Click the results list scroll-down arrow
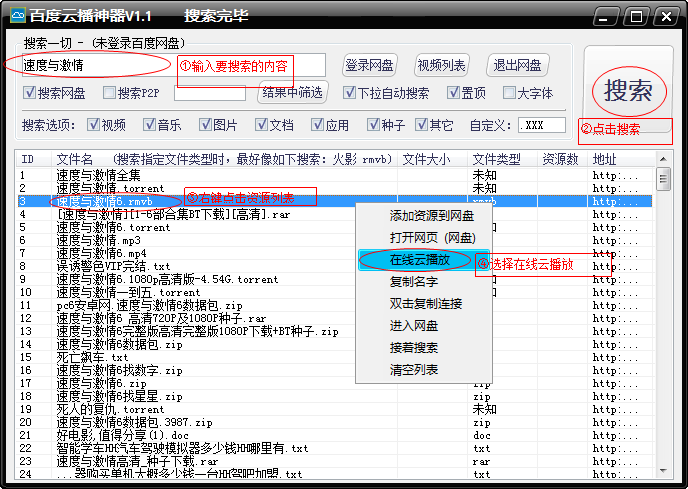Image resolution: width=688 pixels, height=489 pixels. [663, 471]
